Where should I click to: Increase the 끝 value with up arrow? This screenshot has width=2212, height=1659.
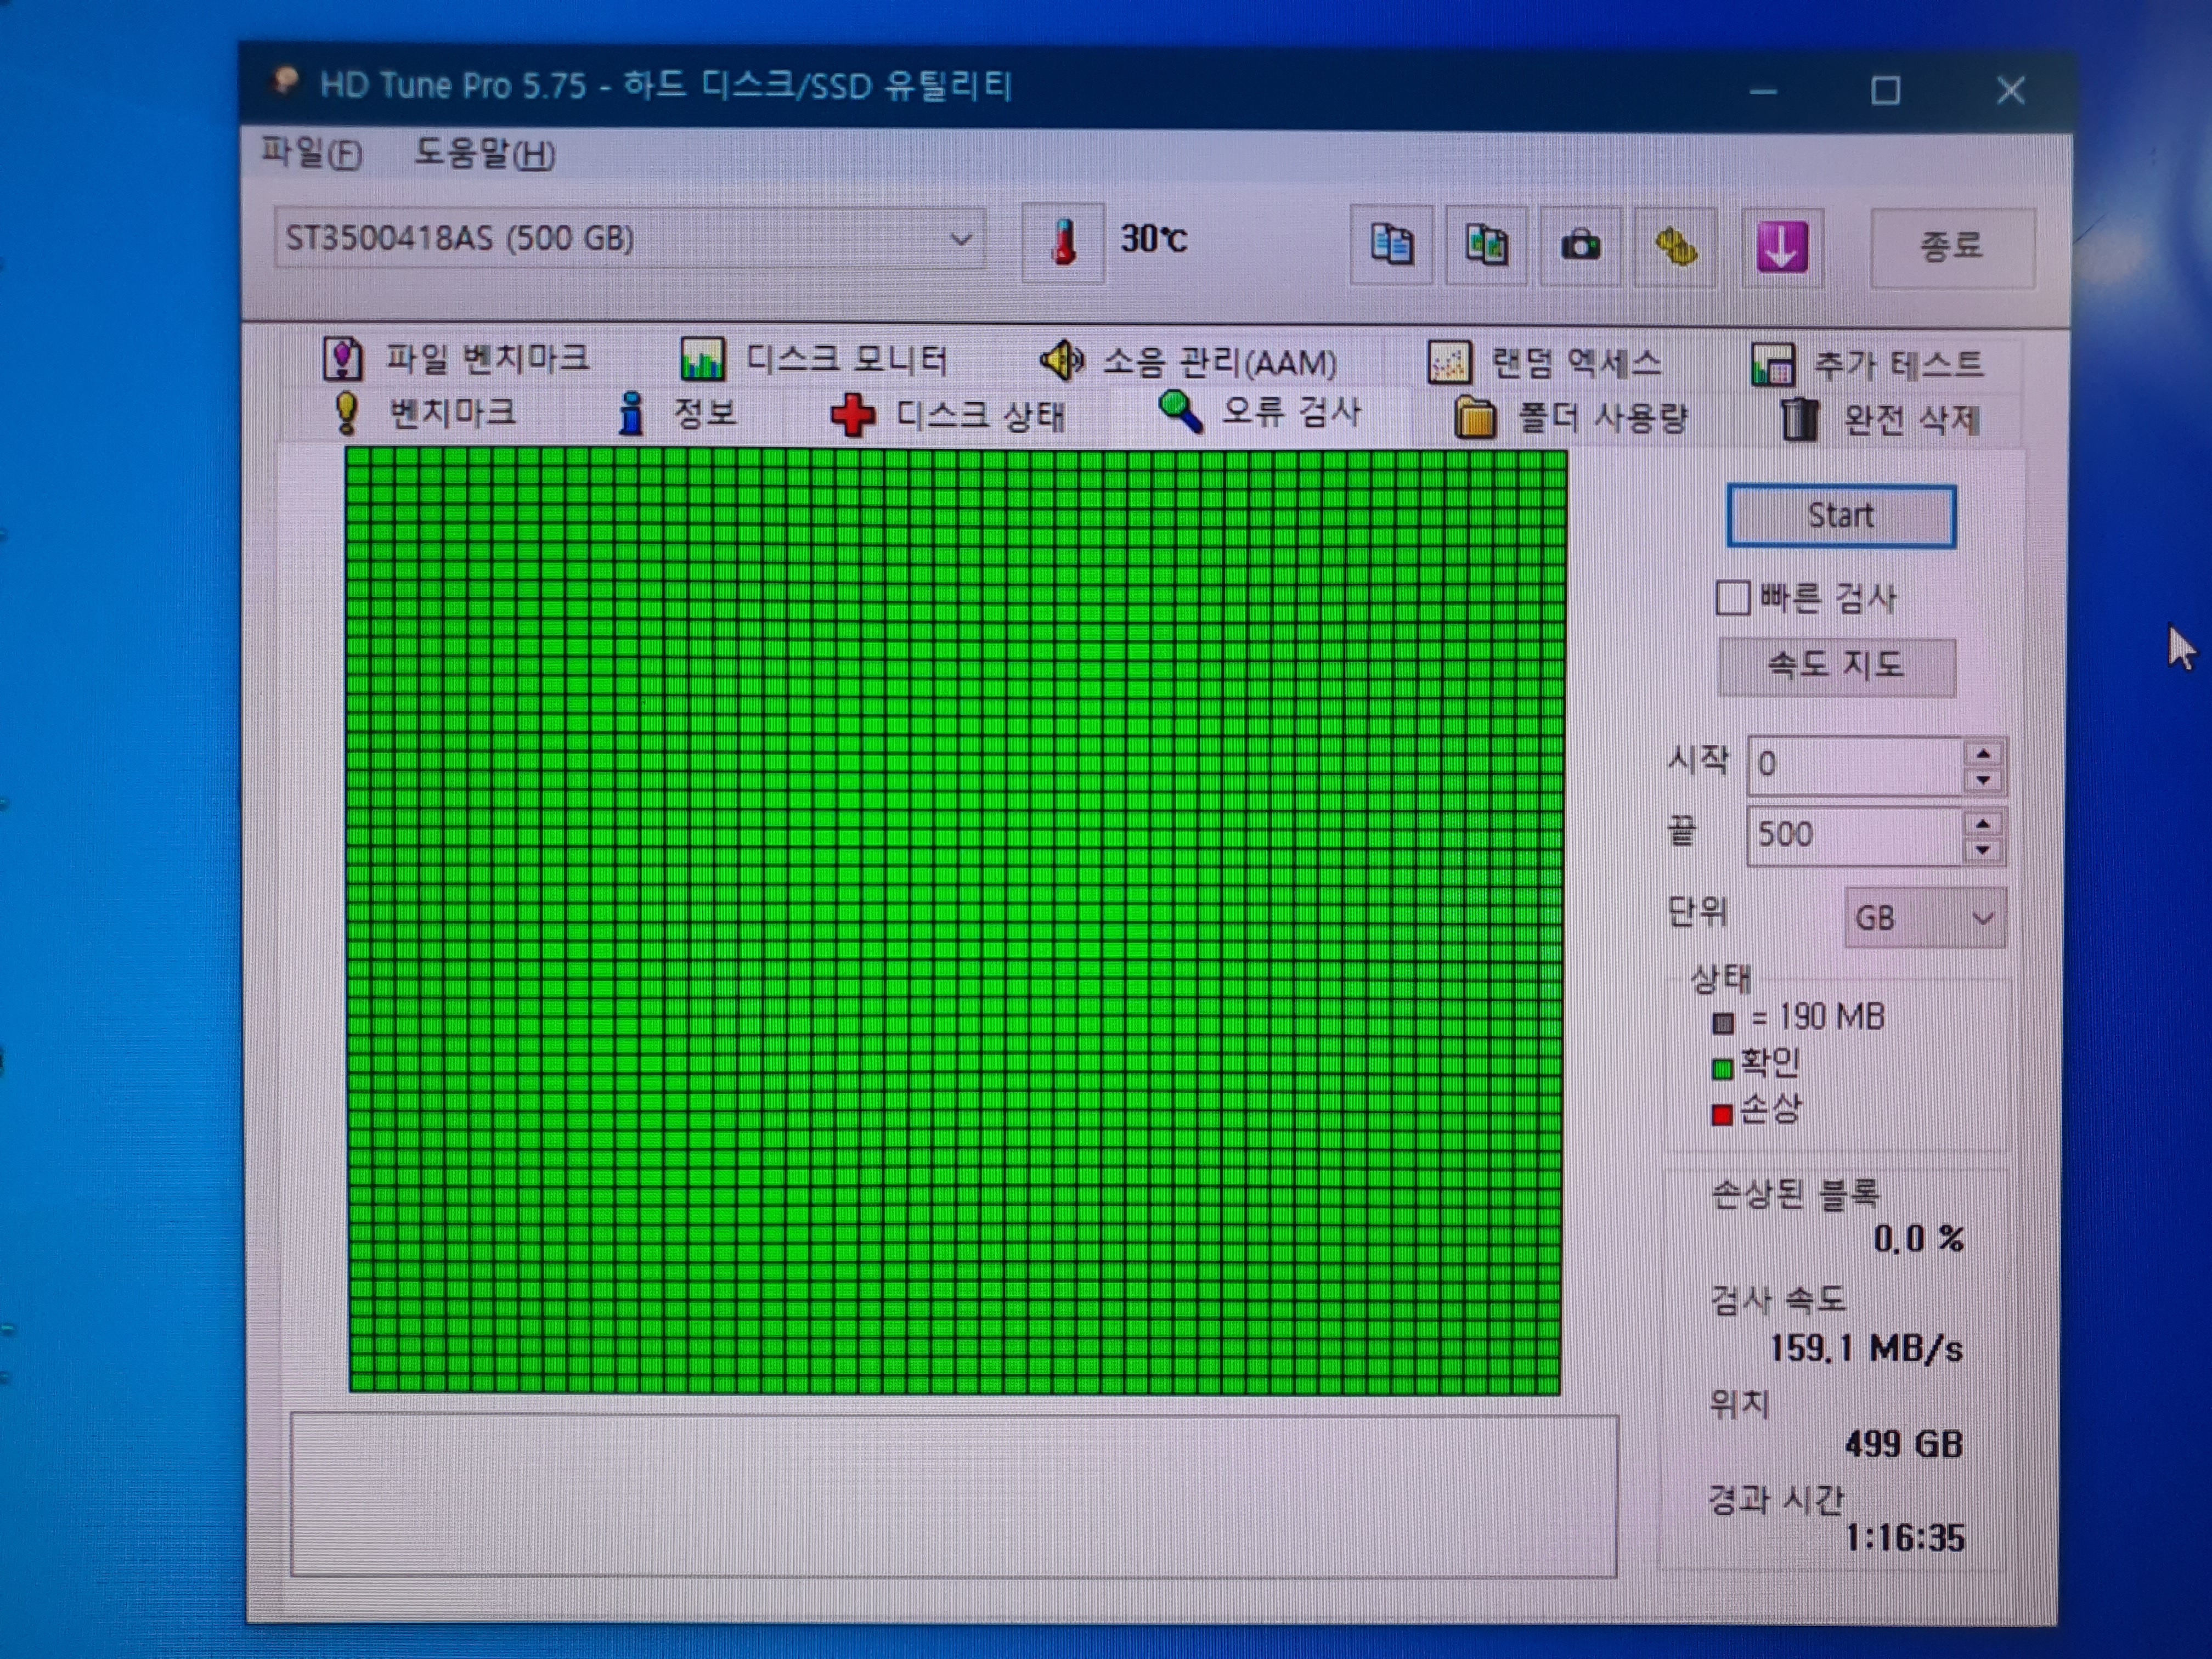pyautogui.click(x=1983, y=823)
